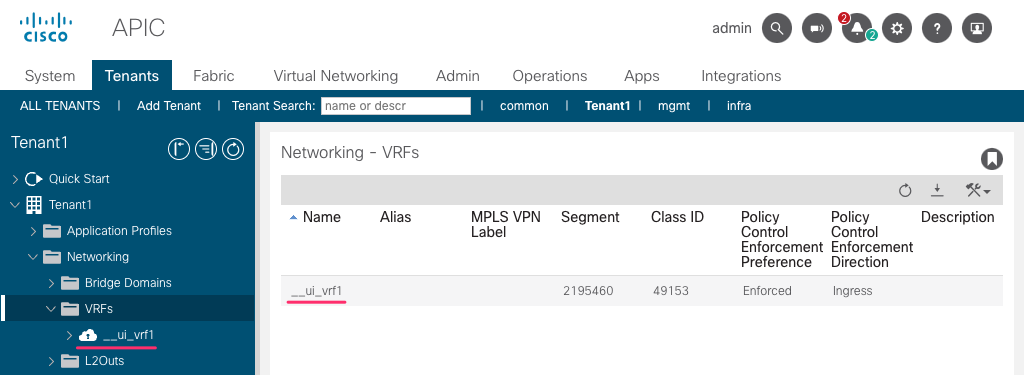Switch to the System tab
The image size is (1024, 375).
(x=50, y=76)
